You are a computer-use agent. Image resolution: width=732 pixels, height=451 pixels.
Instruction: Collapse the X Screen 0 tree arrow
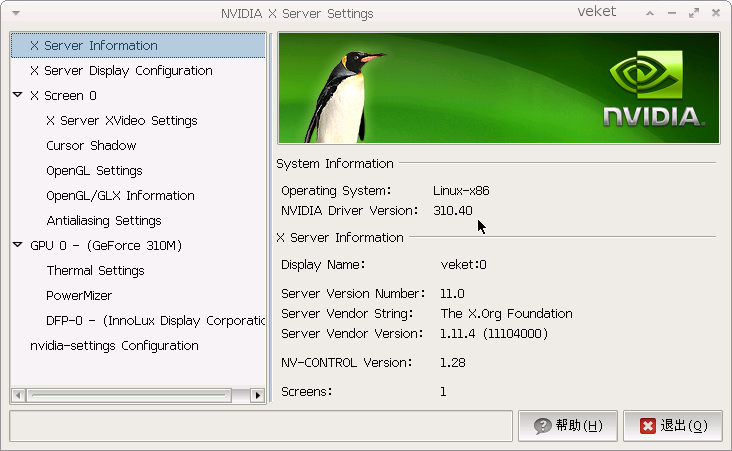(18, 95)
